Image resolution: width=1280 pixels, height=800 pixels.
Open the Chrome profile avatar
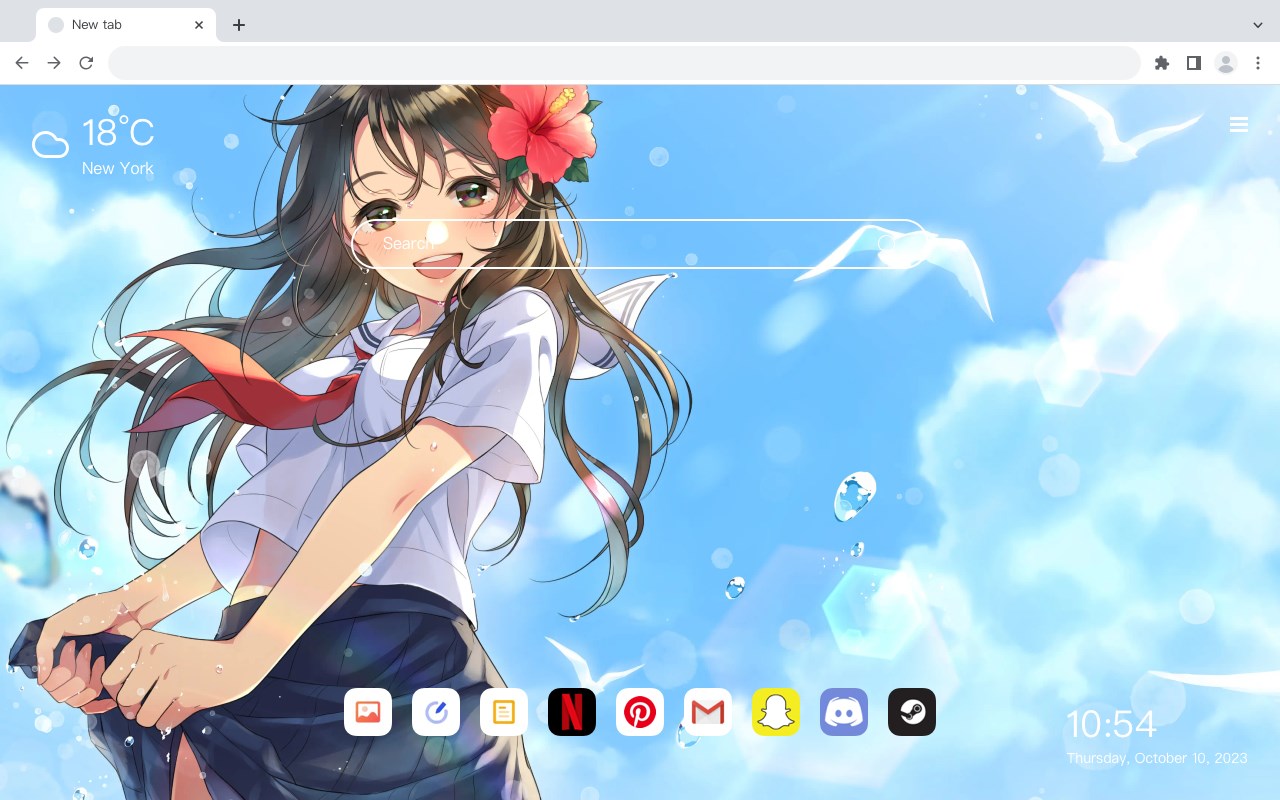[x=1226, y=63]
